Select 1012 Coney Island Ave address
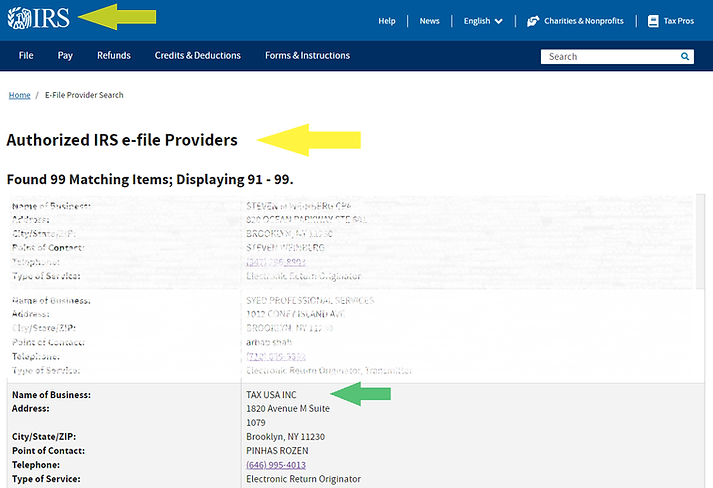This screenshot has height=488, width=713. pyautogui.click(x=296, y=314)
